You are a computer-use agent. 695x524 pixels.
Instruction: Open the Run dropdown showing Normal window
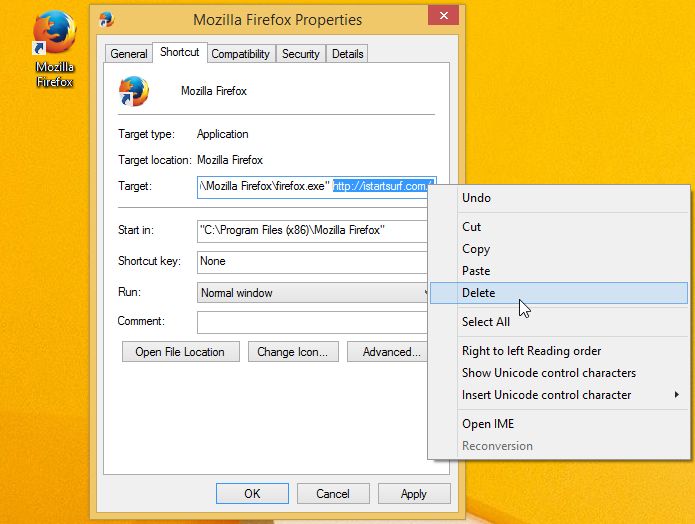point(312,293)
